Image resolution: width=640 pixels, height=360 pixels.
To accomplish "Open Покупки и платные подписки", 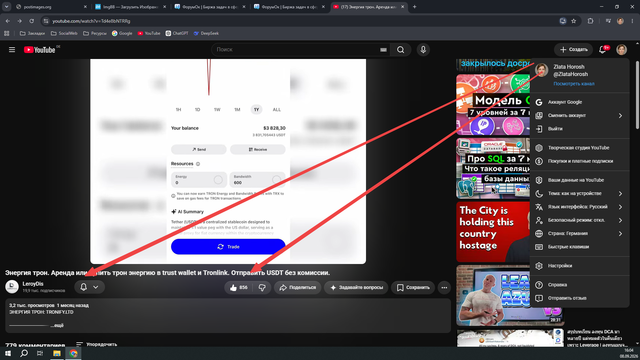I will 580,161.
